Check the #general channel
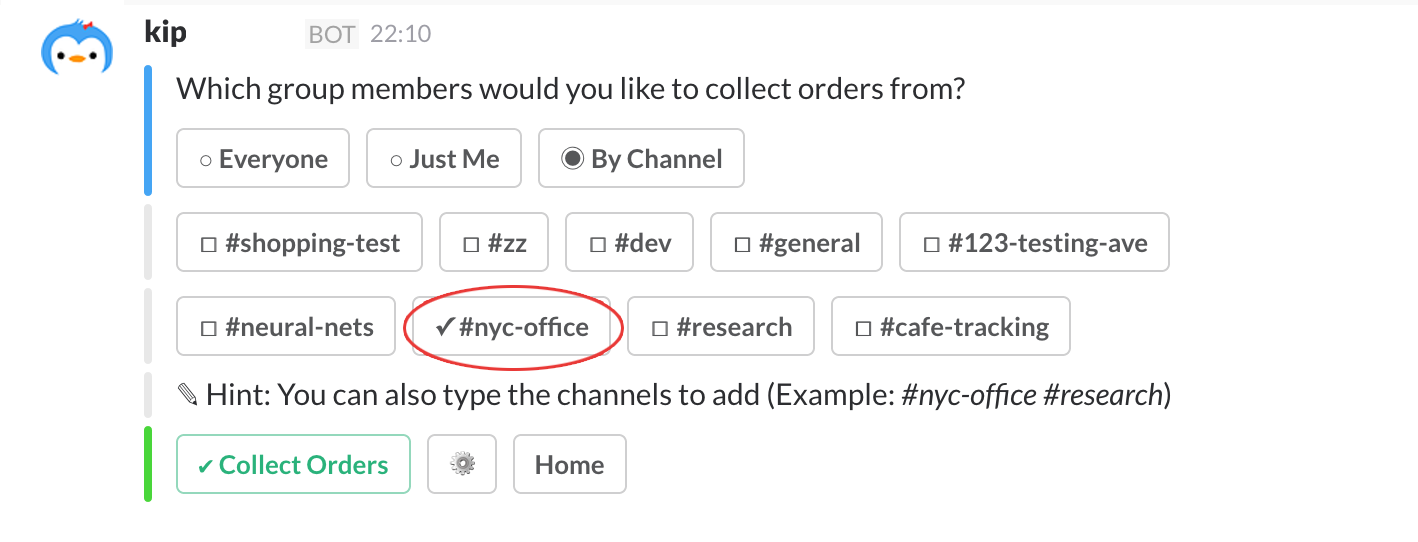Screen dimensions: 1418x542 tap(796, 242)
